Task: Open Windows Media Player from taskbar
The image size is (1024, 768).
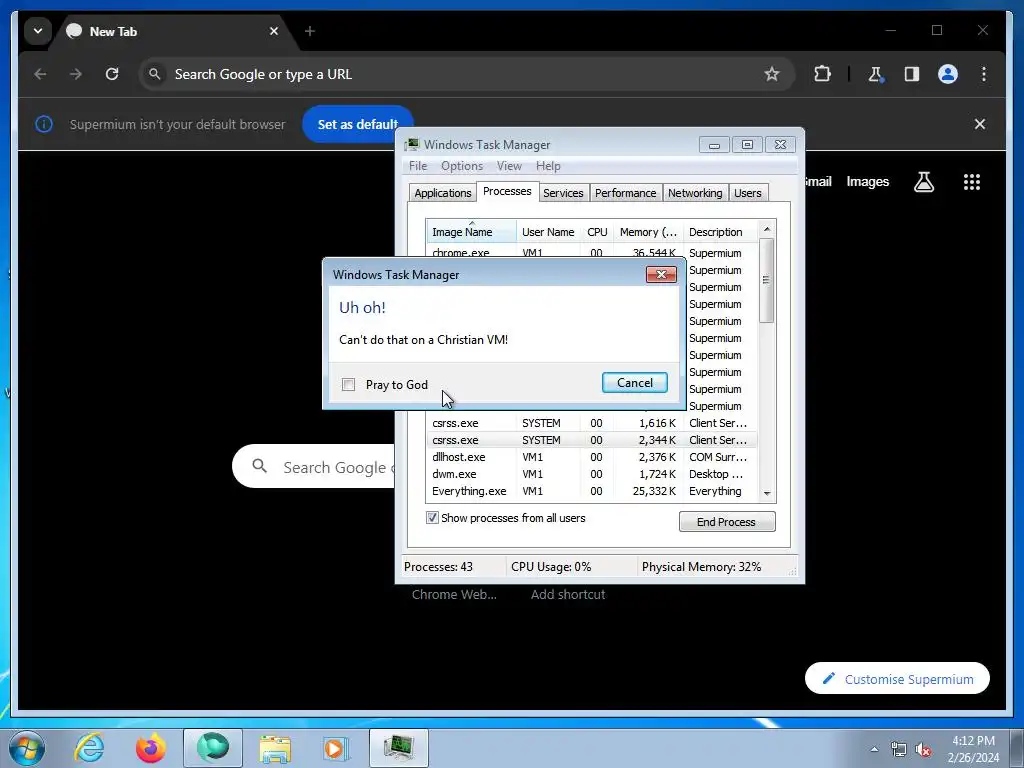Action: (336, 748)
